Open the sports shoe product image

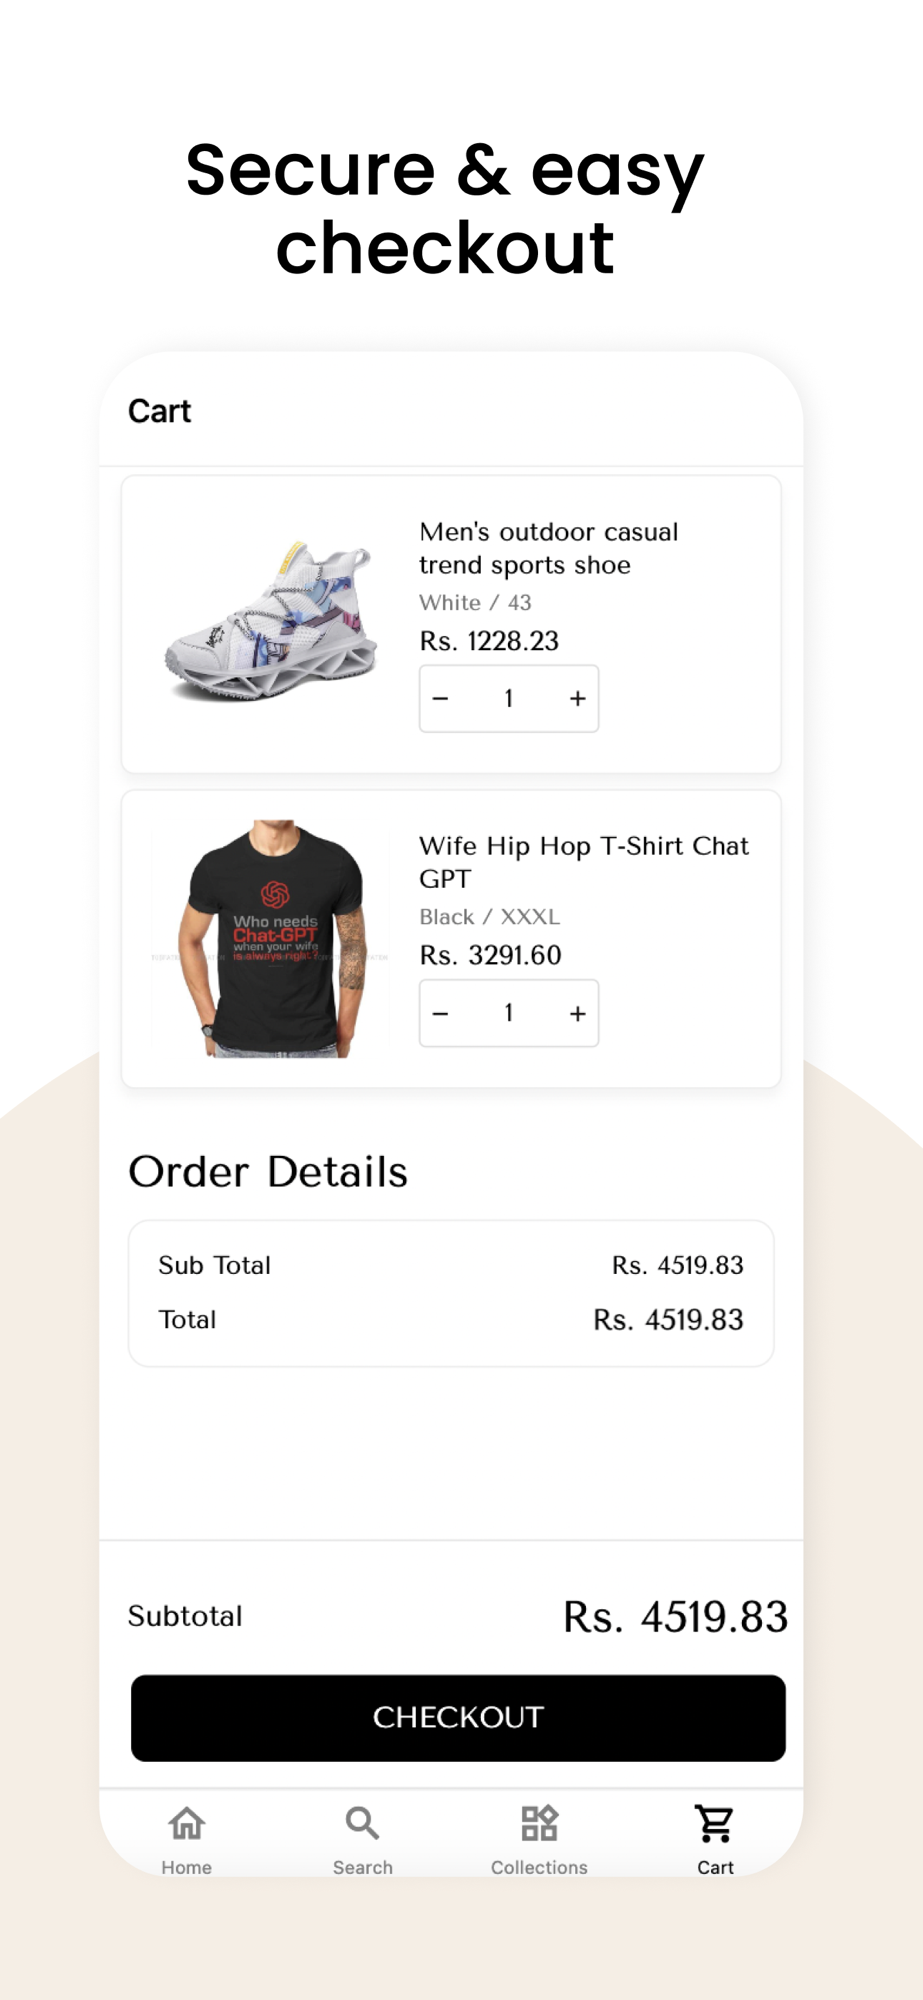coord(271,623)
